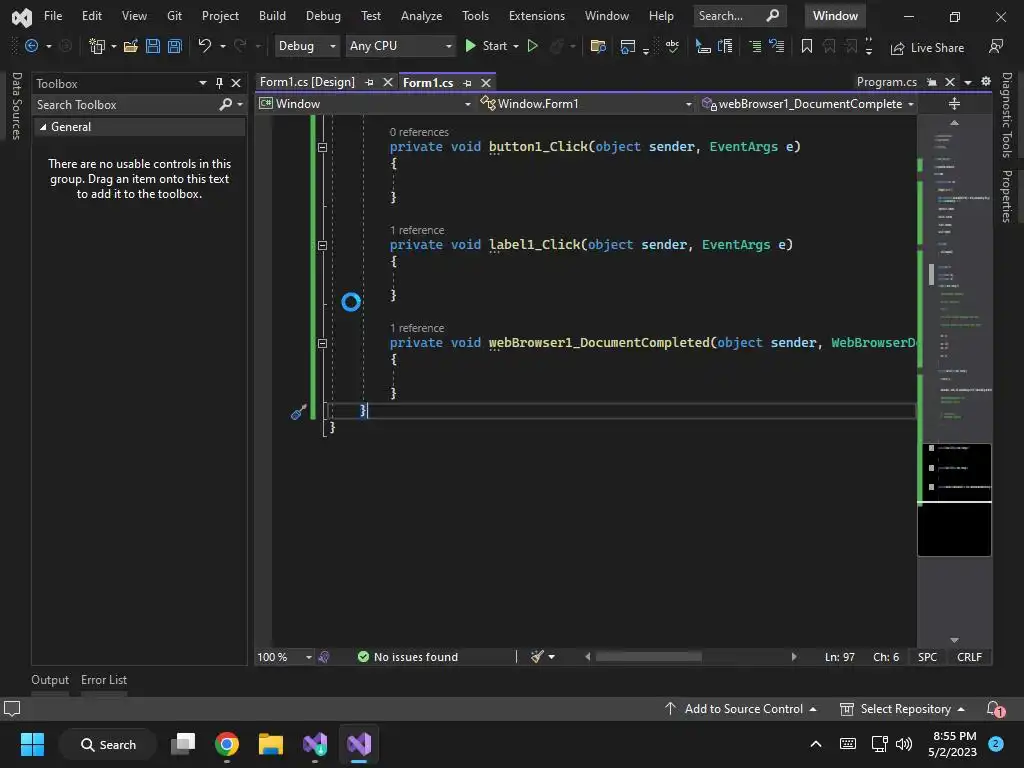This screenshot has height=768, width=1024.
Task: Open the Debug menu
Action: coord(323,16)
